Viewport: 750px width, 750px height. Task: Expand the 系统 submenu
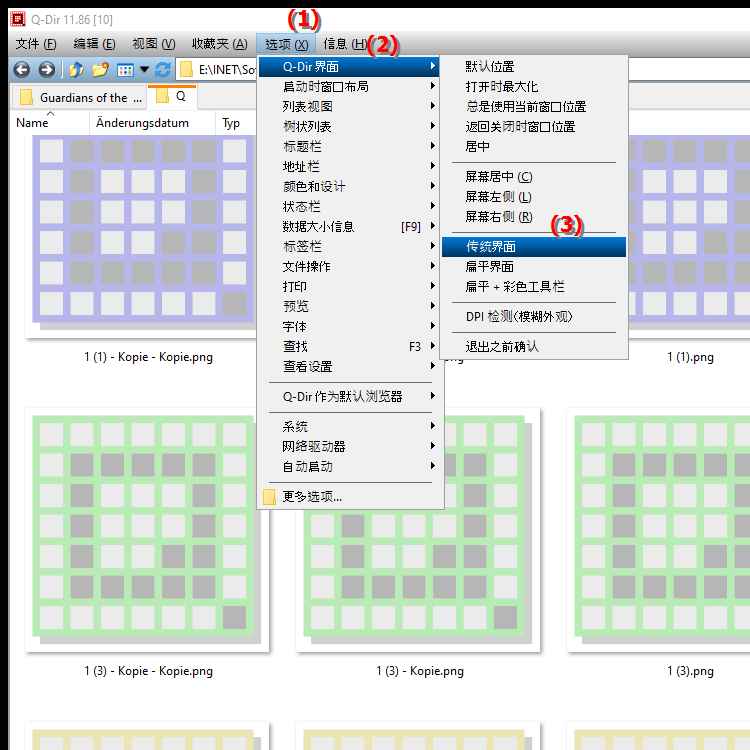coord(348,426)
